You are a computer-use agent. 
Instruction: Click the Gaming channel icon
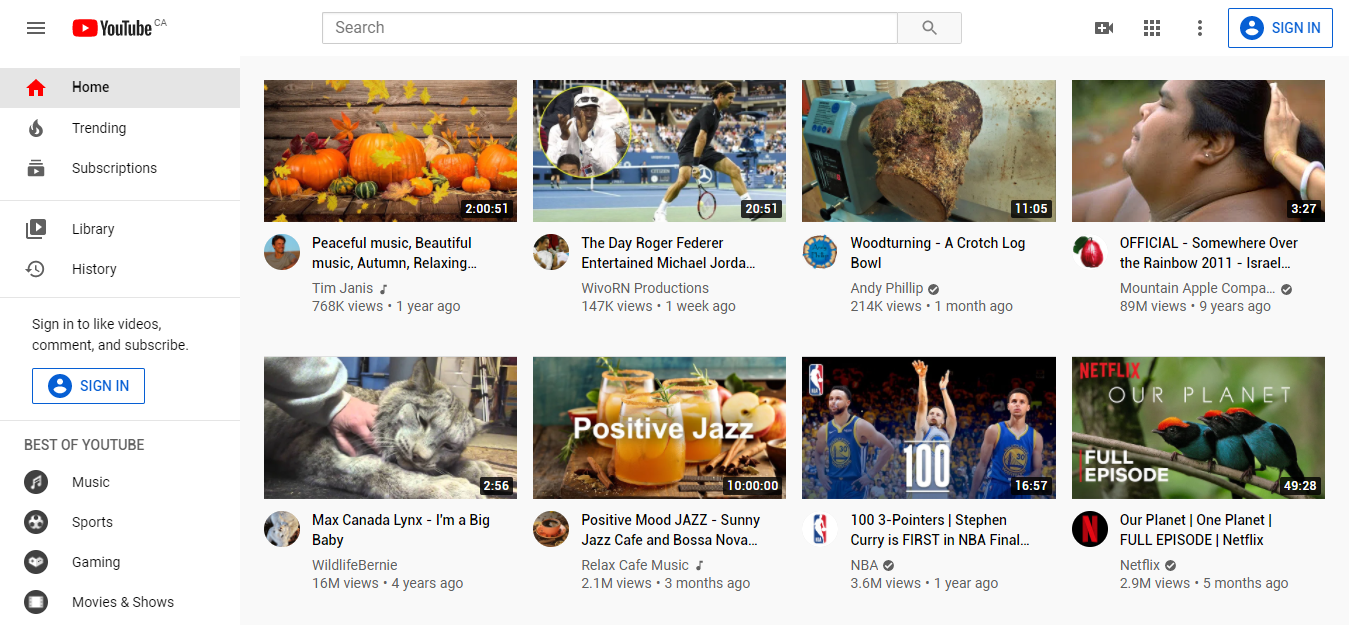(x=36, y=562)
